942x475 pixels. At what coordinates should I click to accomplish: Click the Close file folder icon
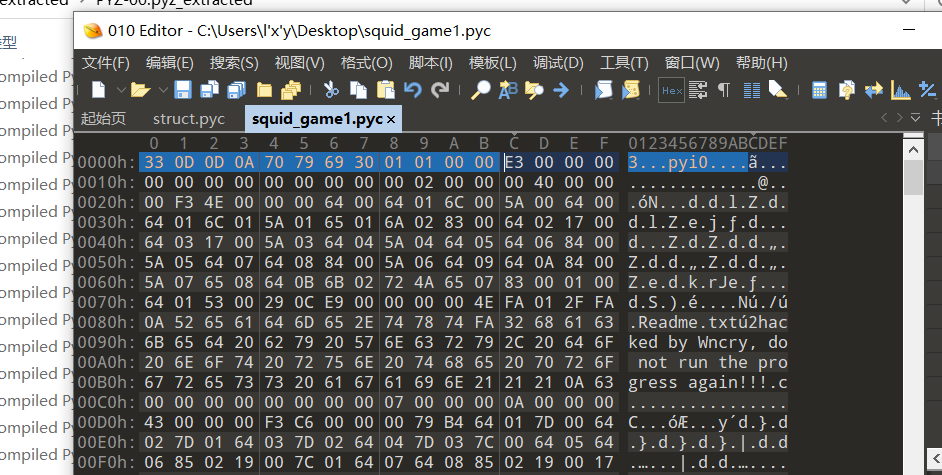264,90
